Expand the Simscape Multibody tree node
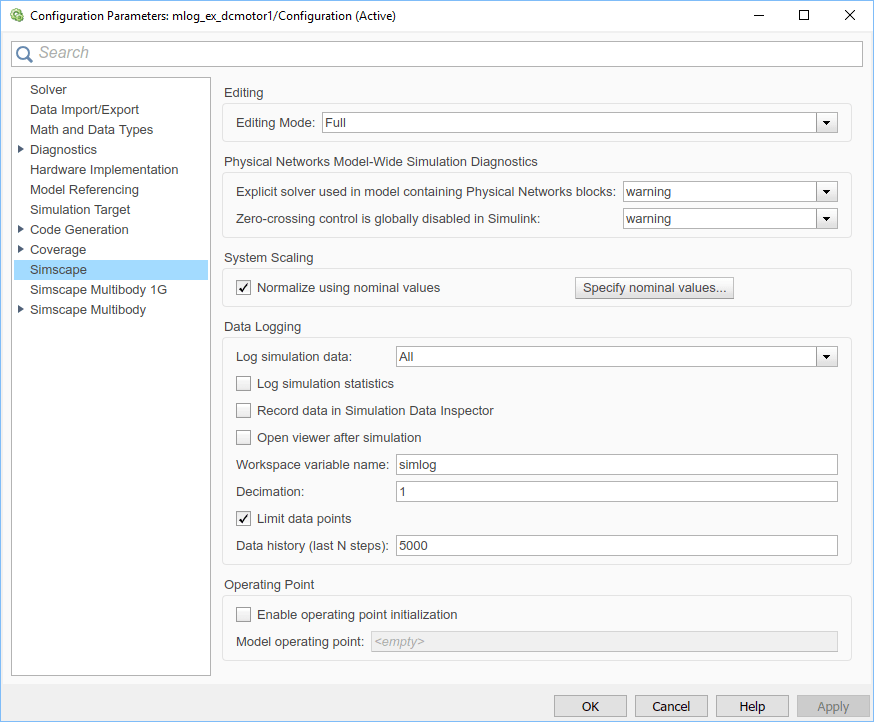This screenshot has width=874, height=722. [x=21, y=310]
